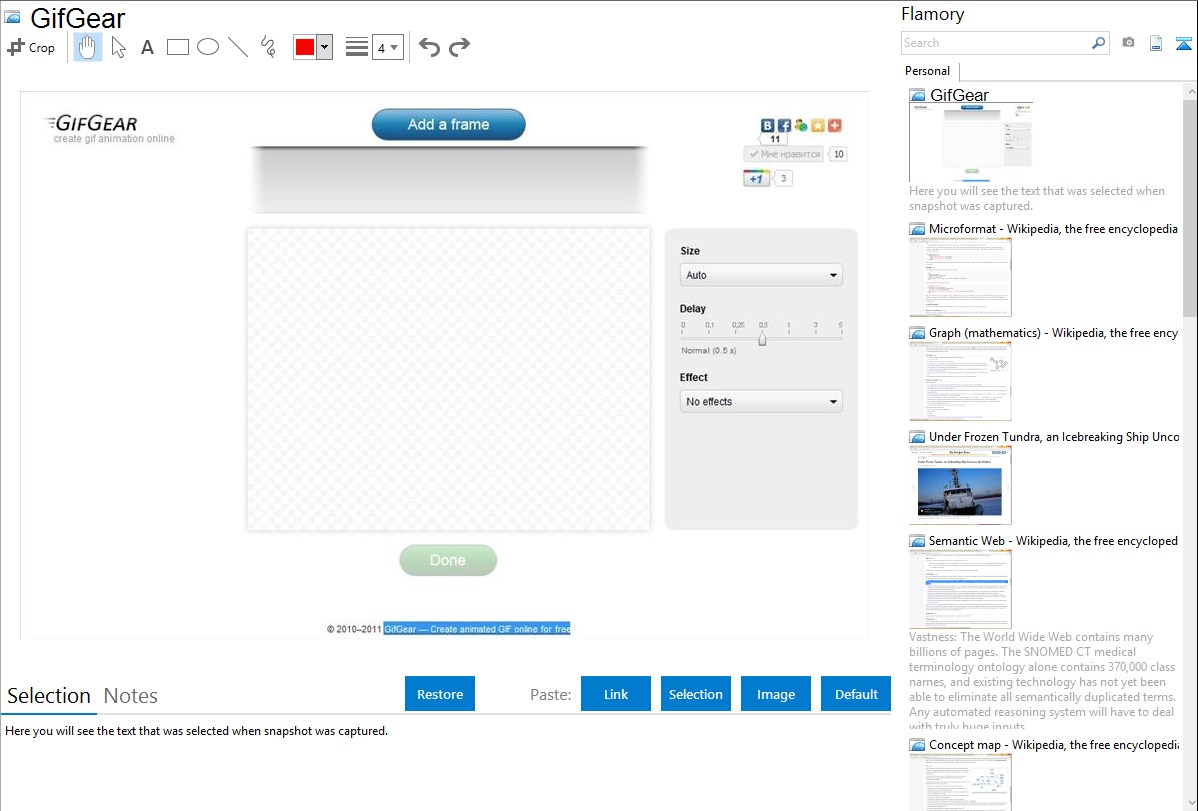
Task: Open the Size dropdown set to Auto
Action: [x=761, y=275]
